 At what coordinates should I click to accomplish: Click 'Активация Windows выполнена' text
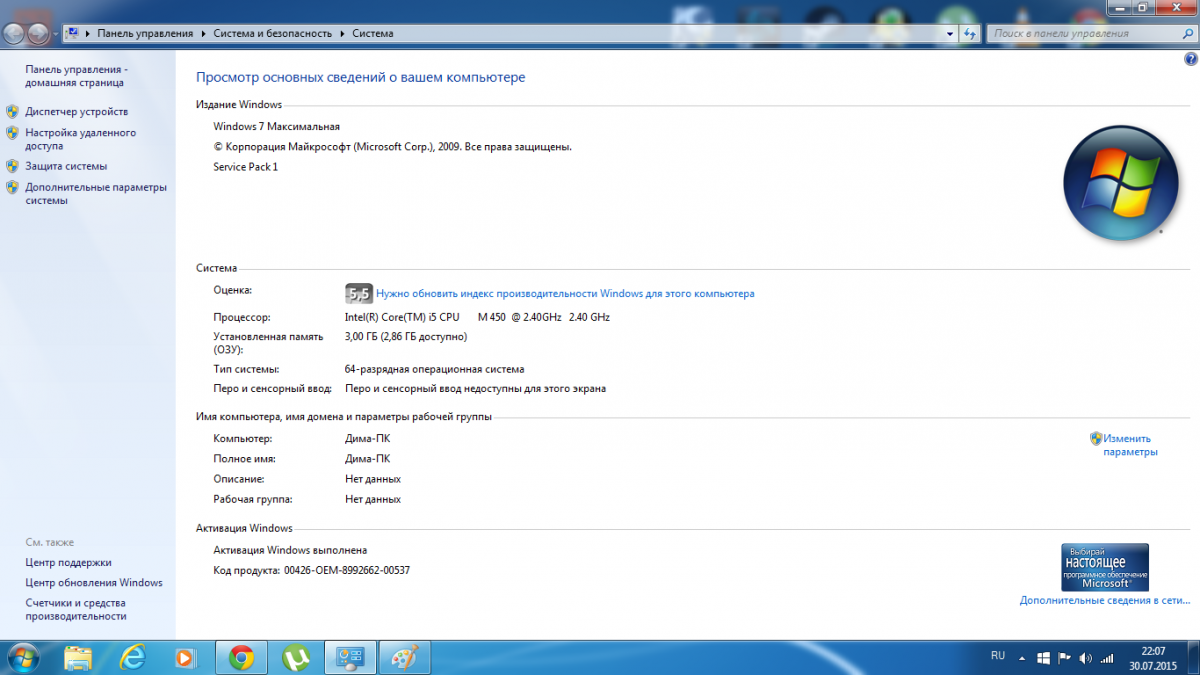(x=290, y=550)
